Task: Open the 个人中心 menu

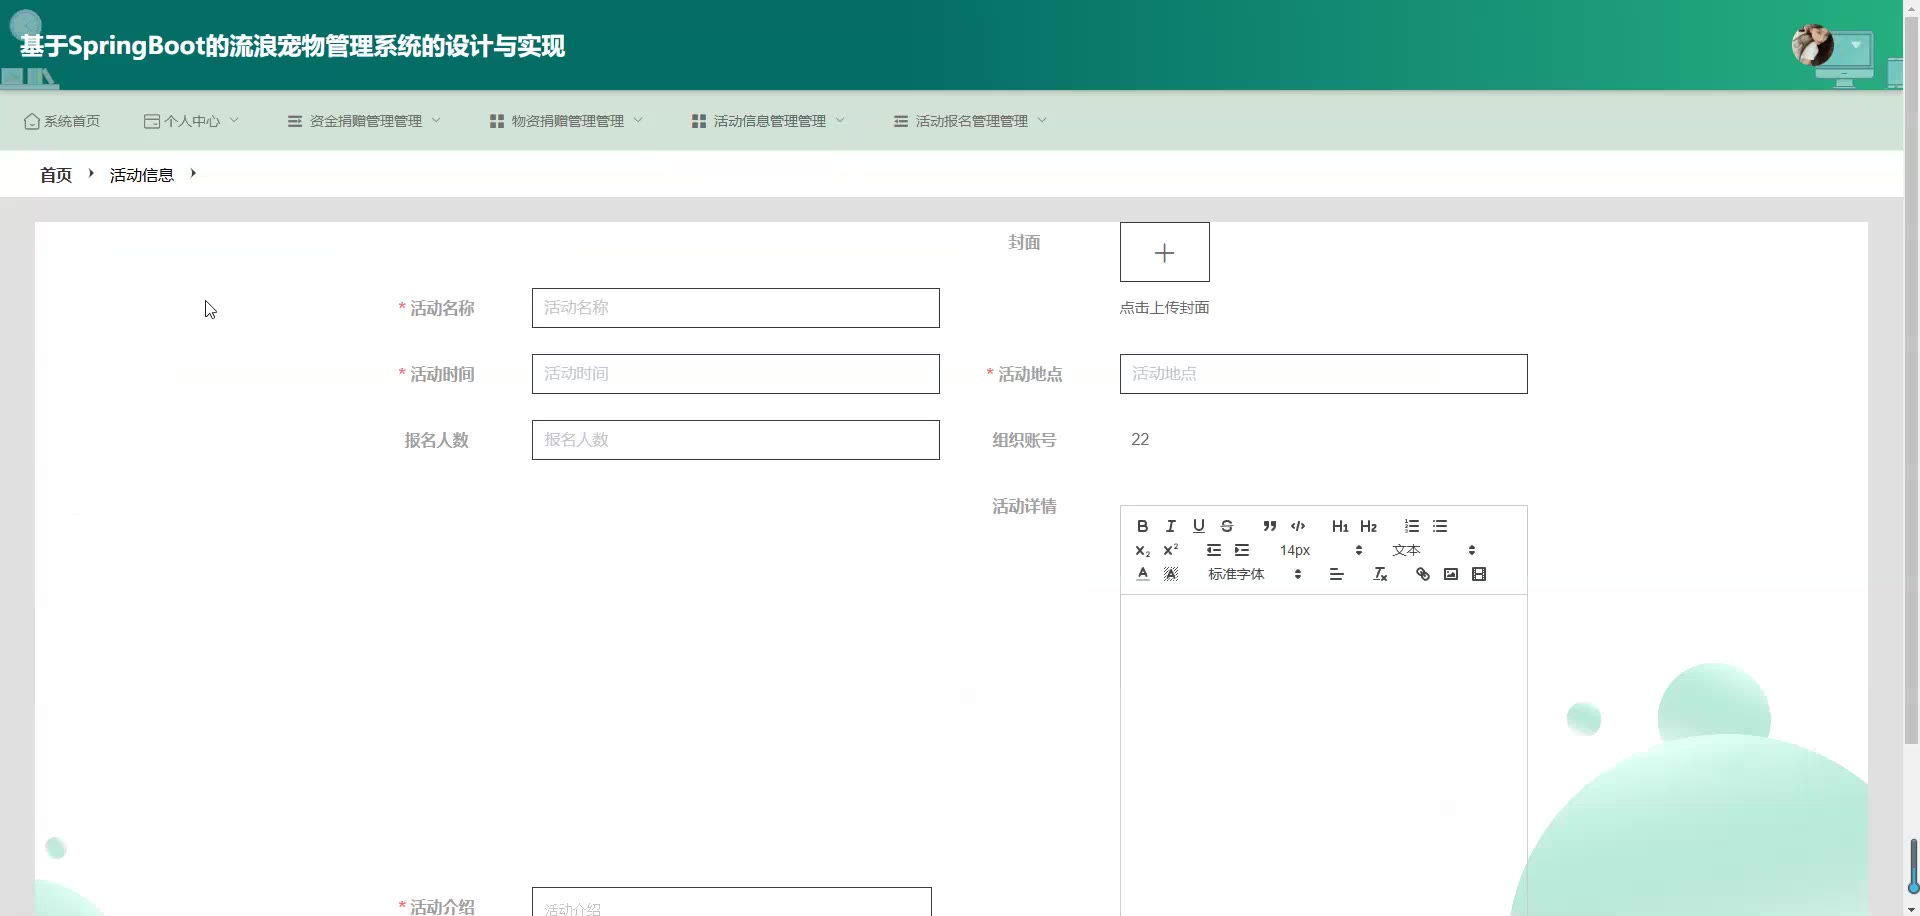Action: (x=192, y=121)
